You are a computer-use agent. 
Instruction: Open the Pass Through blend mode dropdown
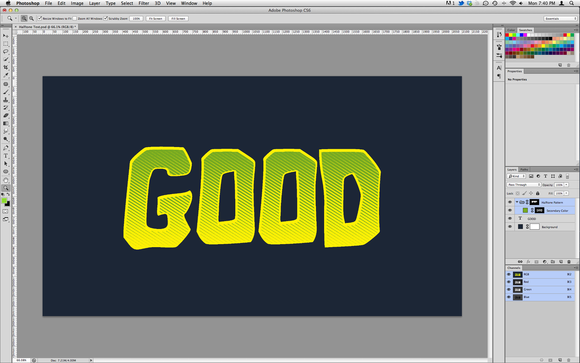tap(524, 185)
